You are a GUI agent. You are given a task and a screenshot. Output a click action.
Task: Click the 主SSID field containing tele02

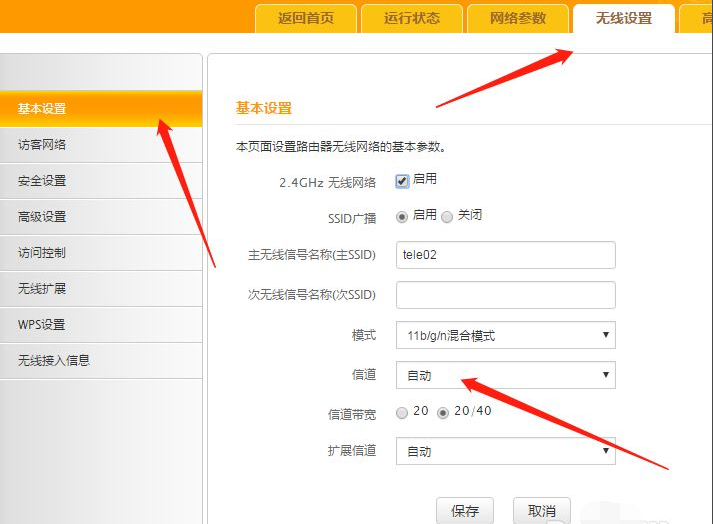coord(506,255)
